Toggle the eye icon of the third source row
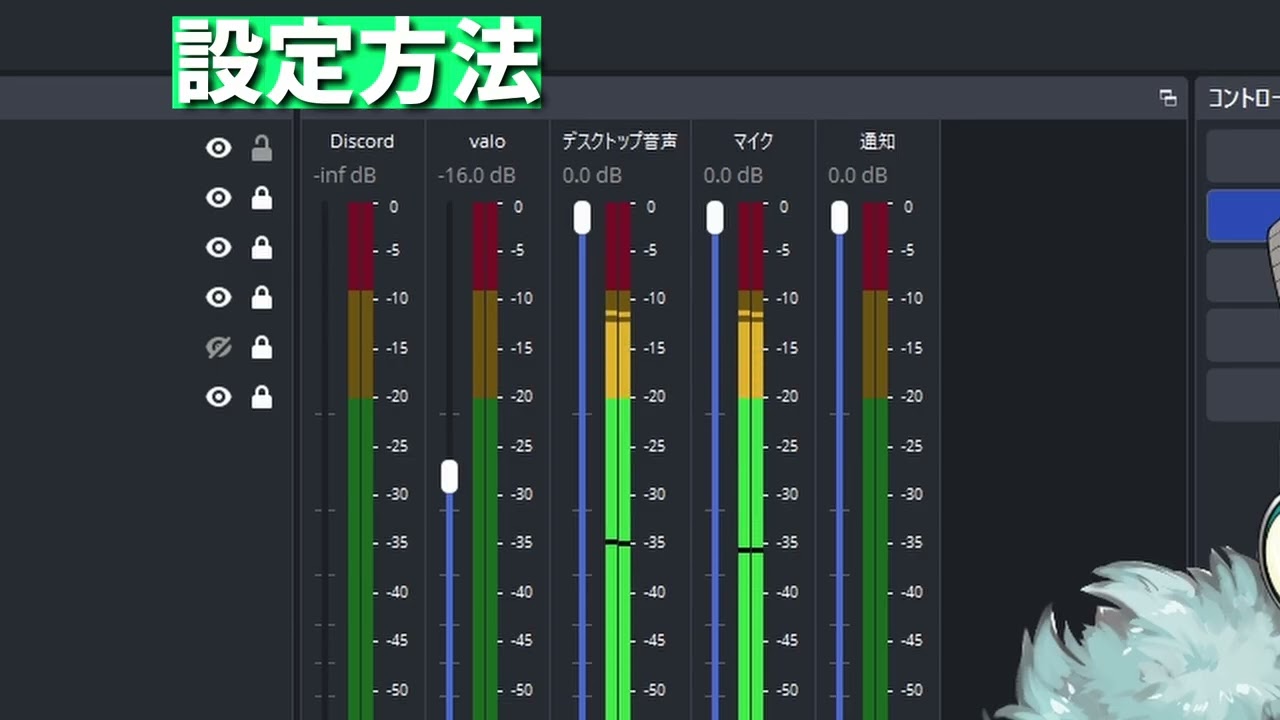Screen dimensions: 1280x720 point(218,247)
